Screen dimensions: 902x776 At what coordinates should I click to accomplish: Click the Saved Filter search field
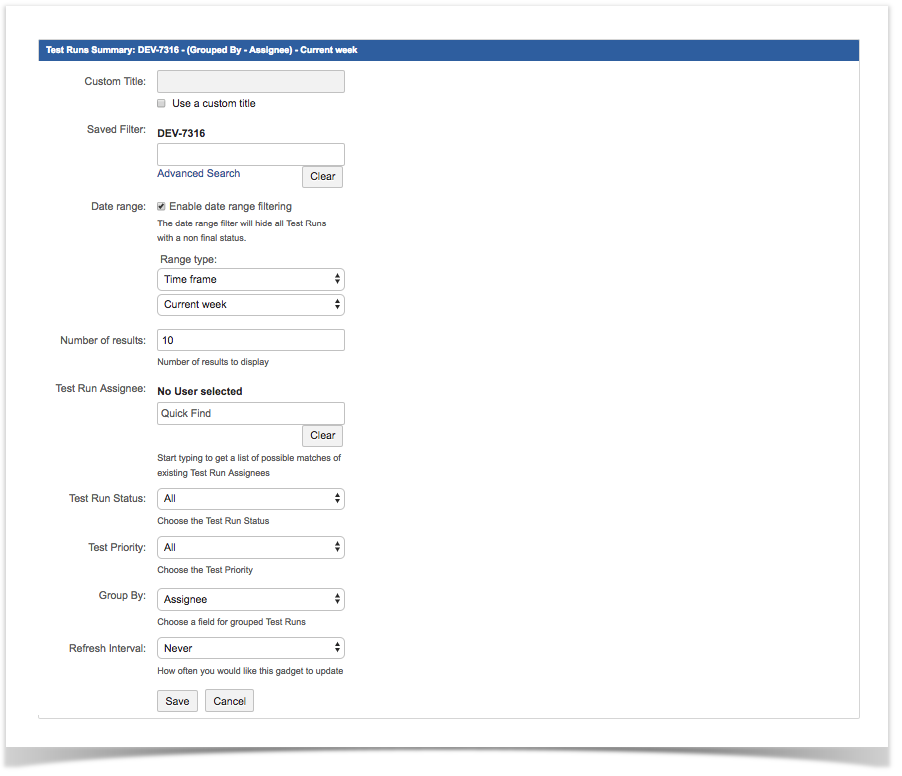[x=251, y=155]
